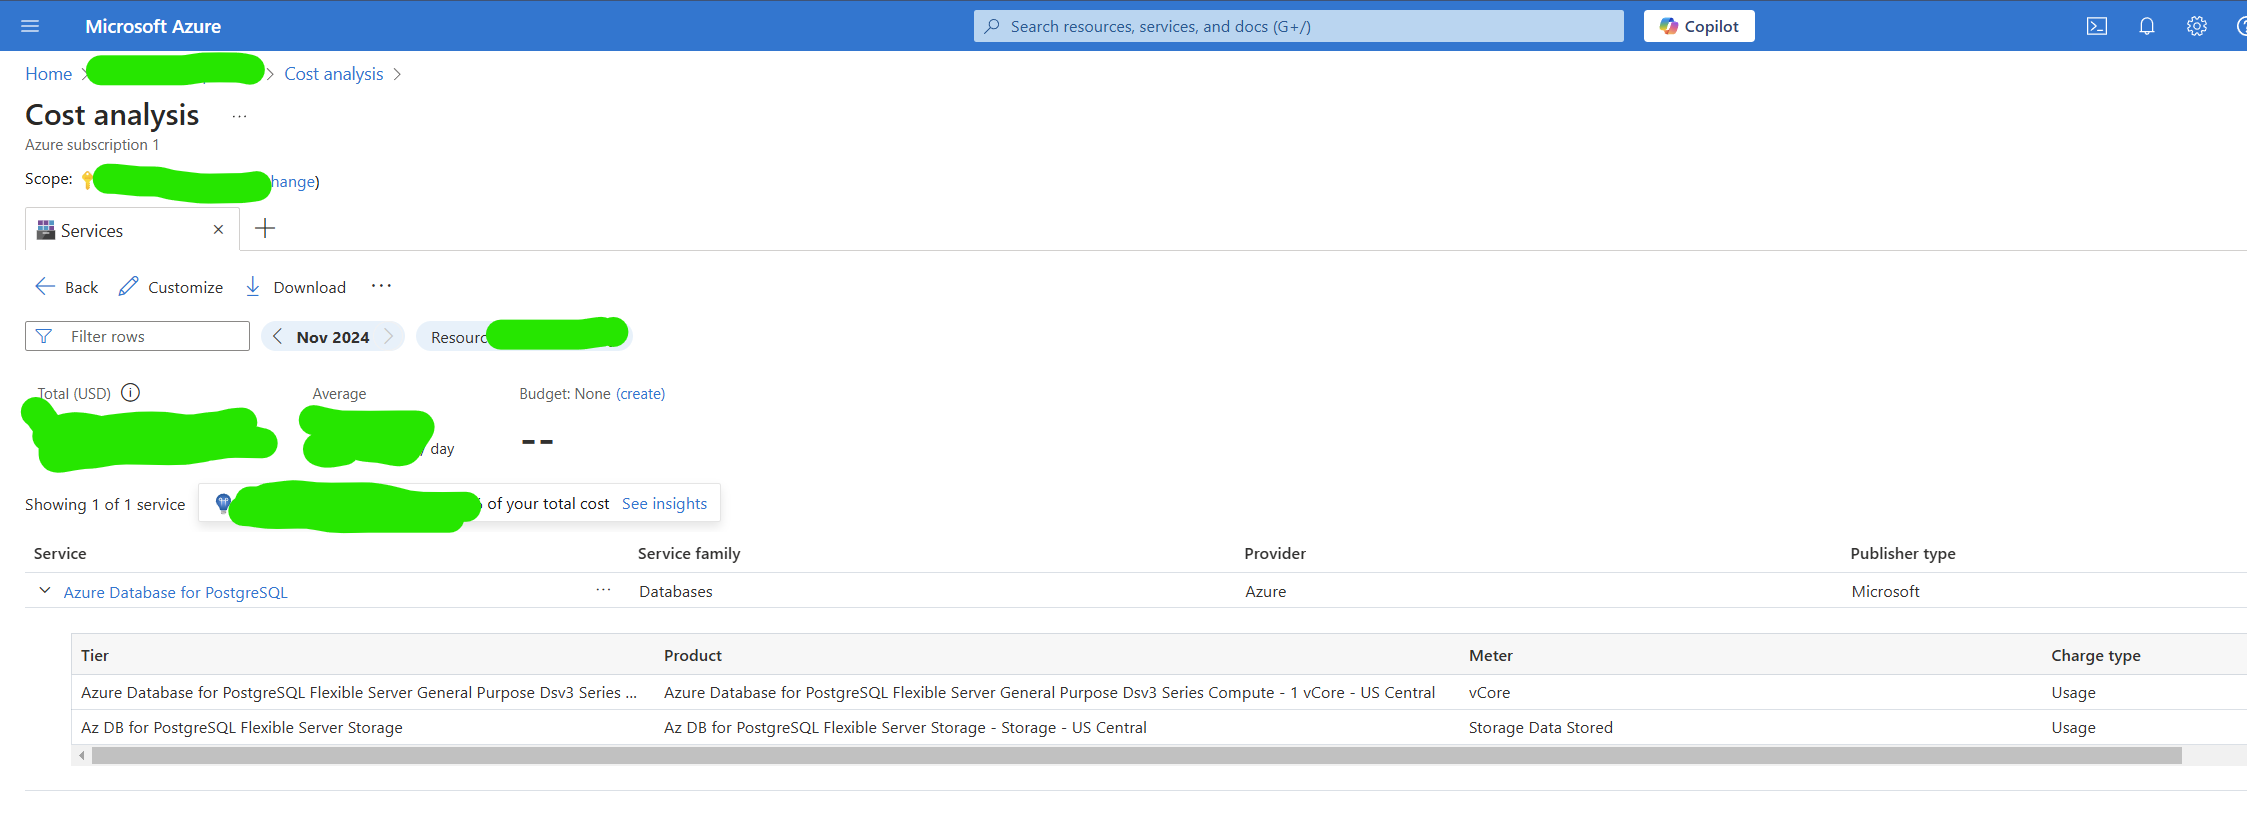Click the Dsv3 Series Compute product cell
The width and height of the screenshot is (2247, 836).
coord(1049,693)
